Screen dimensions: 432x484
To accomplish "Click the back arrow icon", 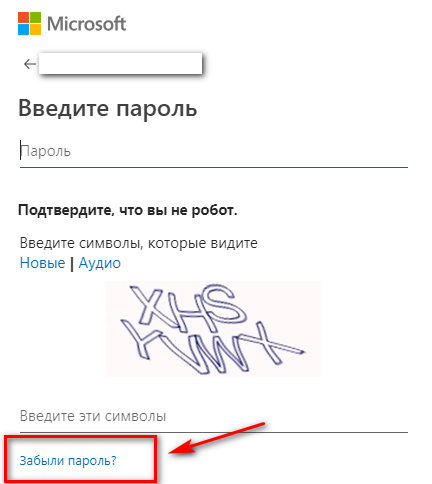I will point(30,64).
